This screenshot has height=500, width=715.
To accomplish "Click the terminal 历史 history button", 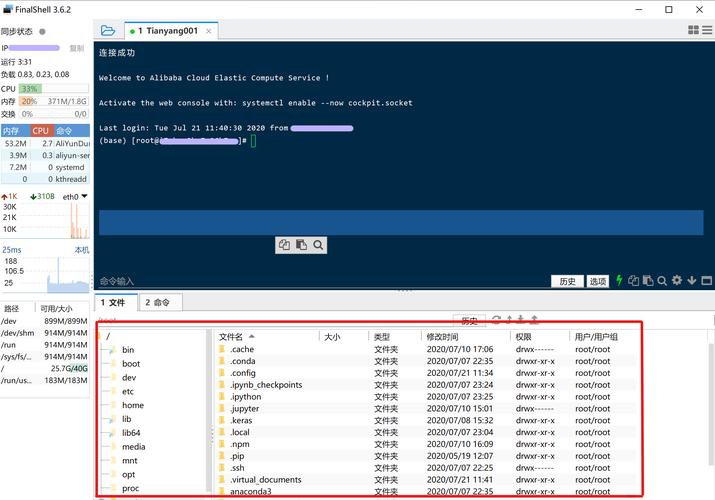I will (567, 281).
